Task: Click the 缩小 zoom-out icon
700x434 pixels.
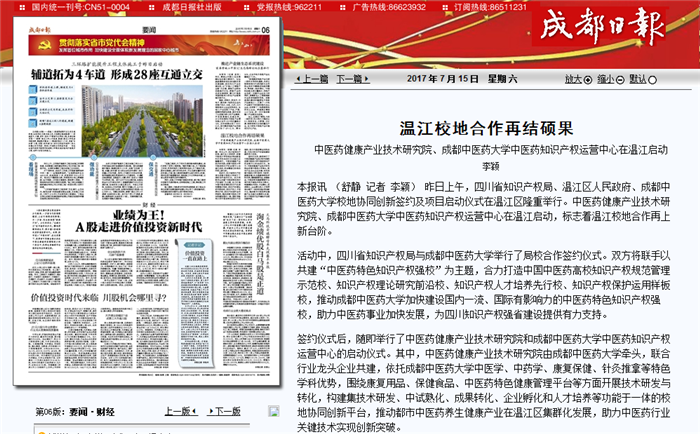Action: click(x=619, y=78)
